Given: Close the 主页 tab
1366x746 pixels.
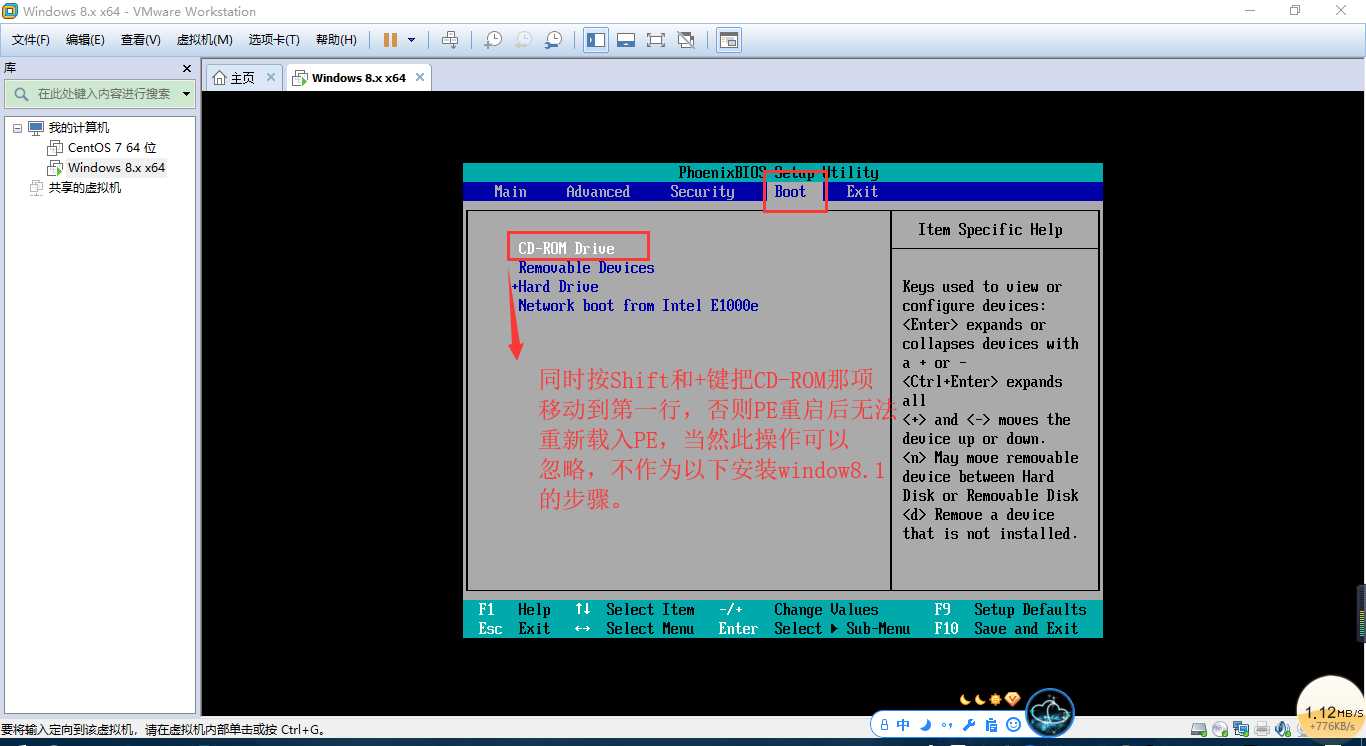Looking at the screenshot, I should [270, 77].
